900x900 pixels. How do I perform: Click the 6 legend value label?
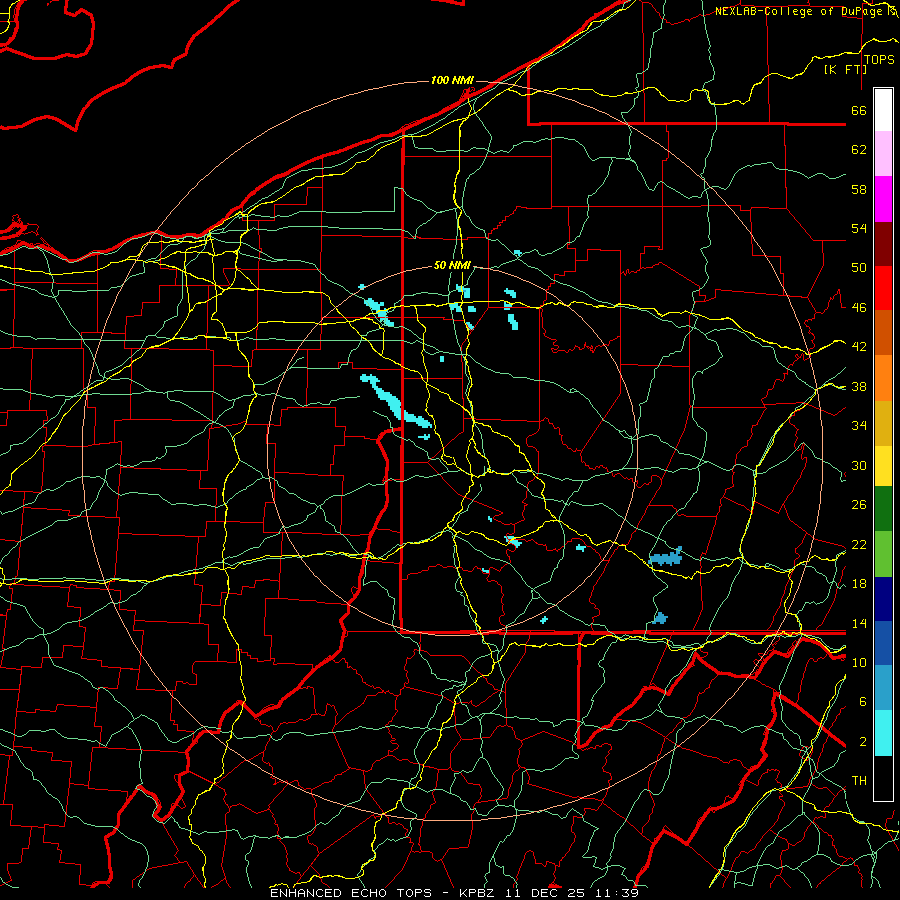point(862,702)
